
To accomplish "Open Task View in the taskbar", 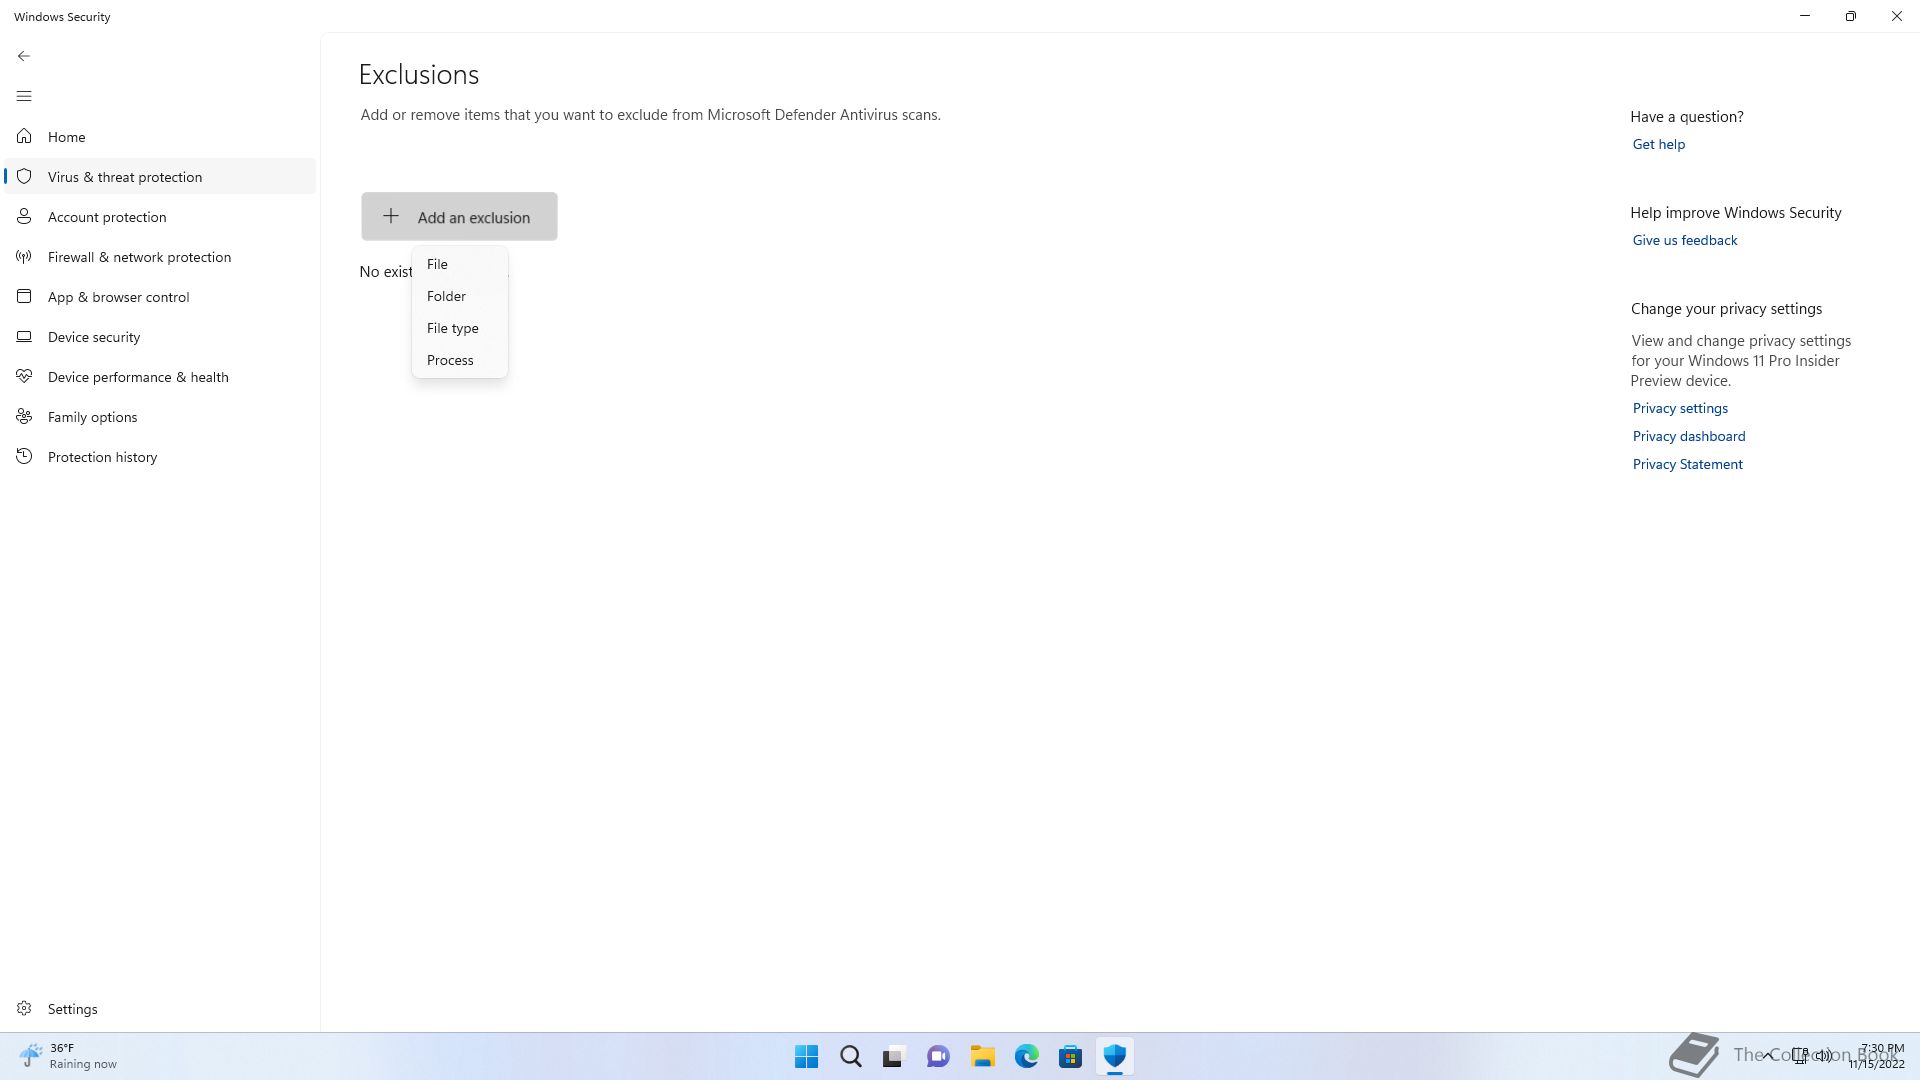I will pyautogui.click(x=894, y=1056).
